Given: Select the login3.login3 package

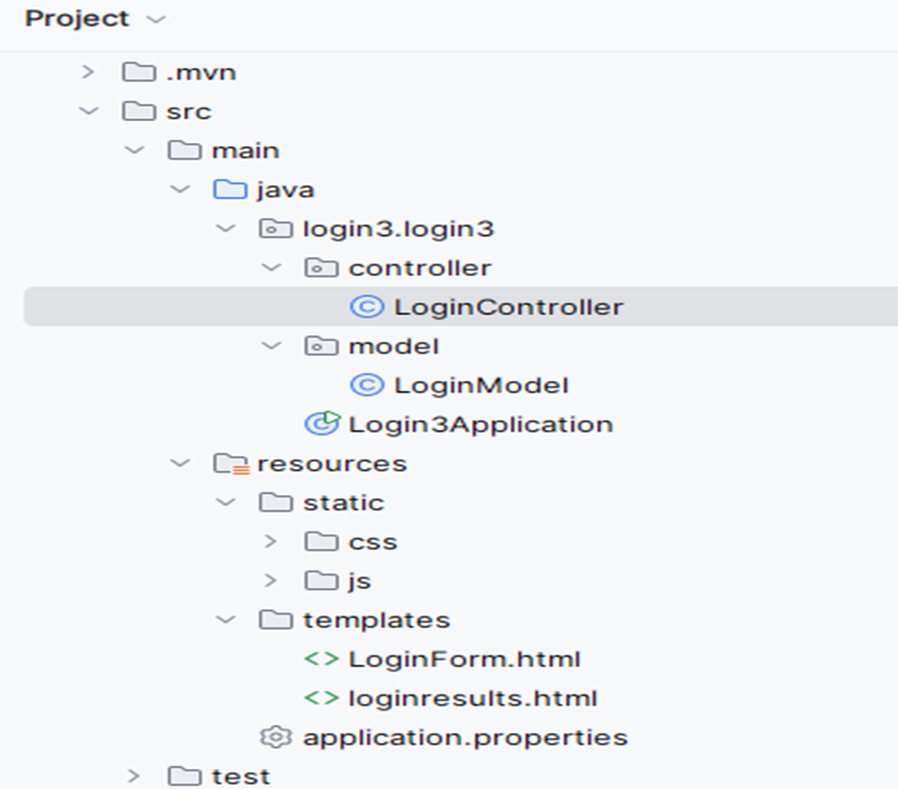Looking at the screenshot, I should point(398,229).
